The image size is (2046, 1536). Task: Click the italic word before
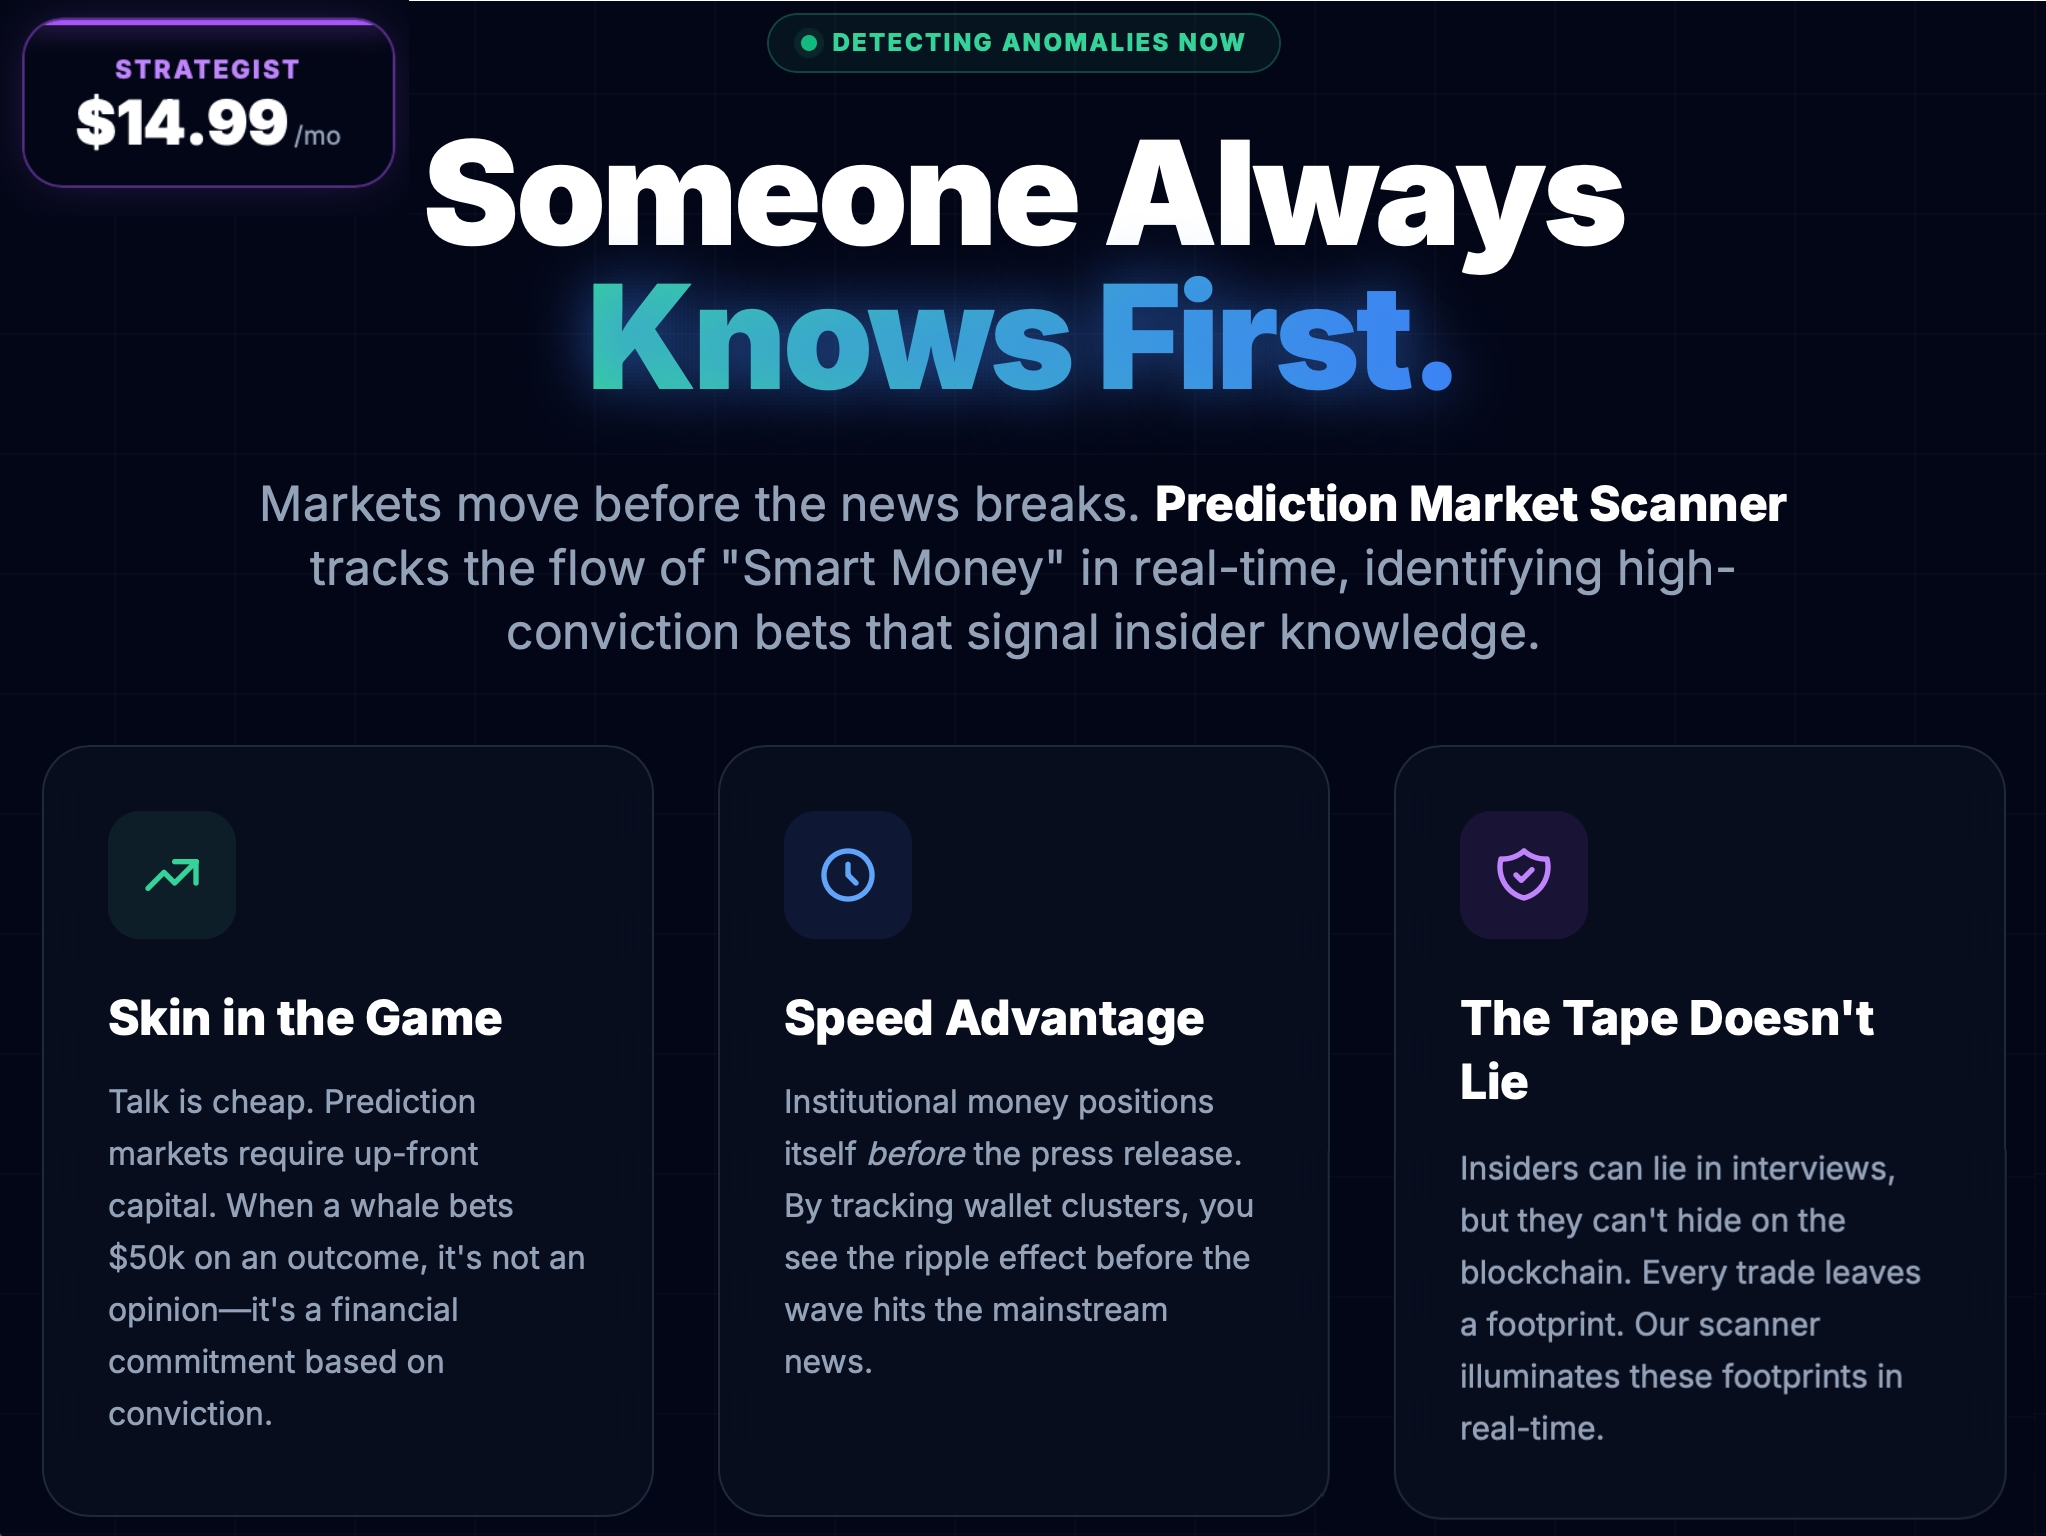click(916, 1154)
